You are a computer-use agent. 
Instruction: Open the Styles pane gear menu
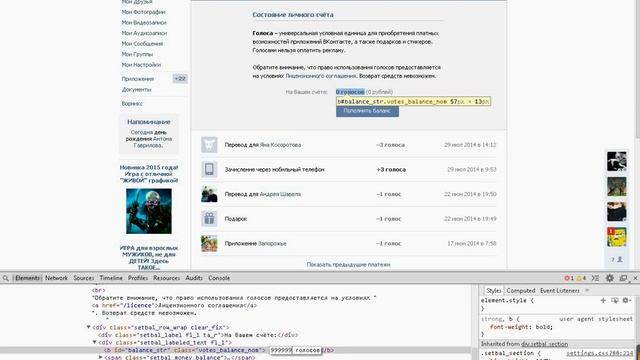pyautogui.click(x=626, y=300)
